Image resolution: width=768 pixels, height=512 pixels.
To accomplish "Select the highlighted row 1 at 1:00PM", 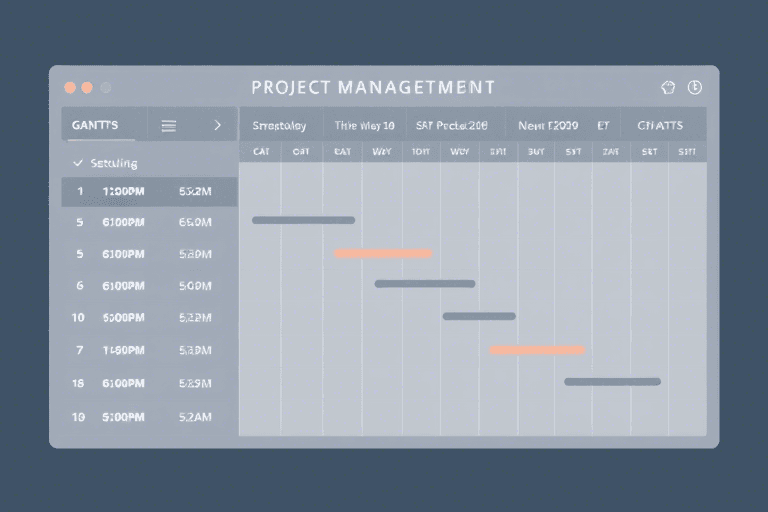I will [x=149, y=191].
